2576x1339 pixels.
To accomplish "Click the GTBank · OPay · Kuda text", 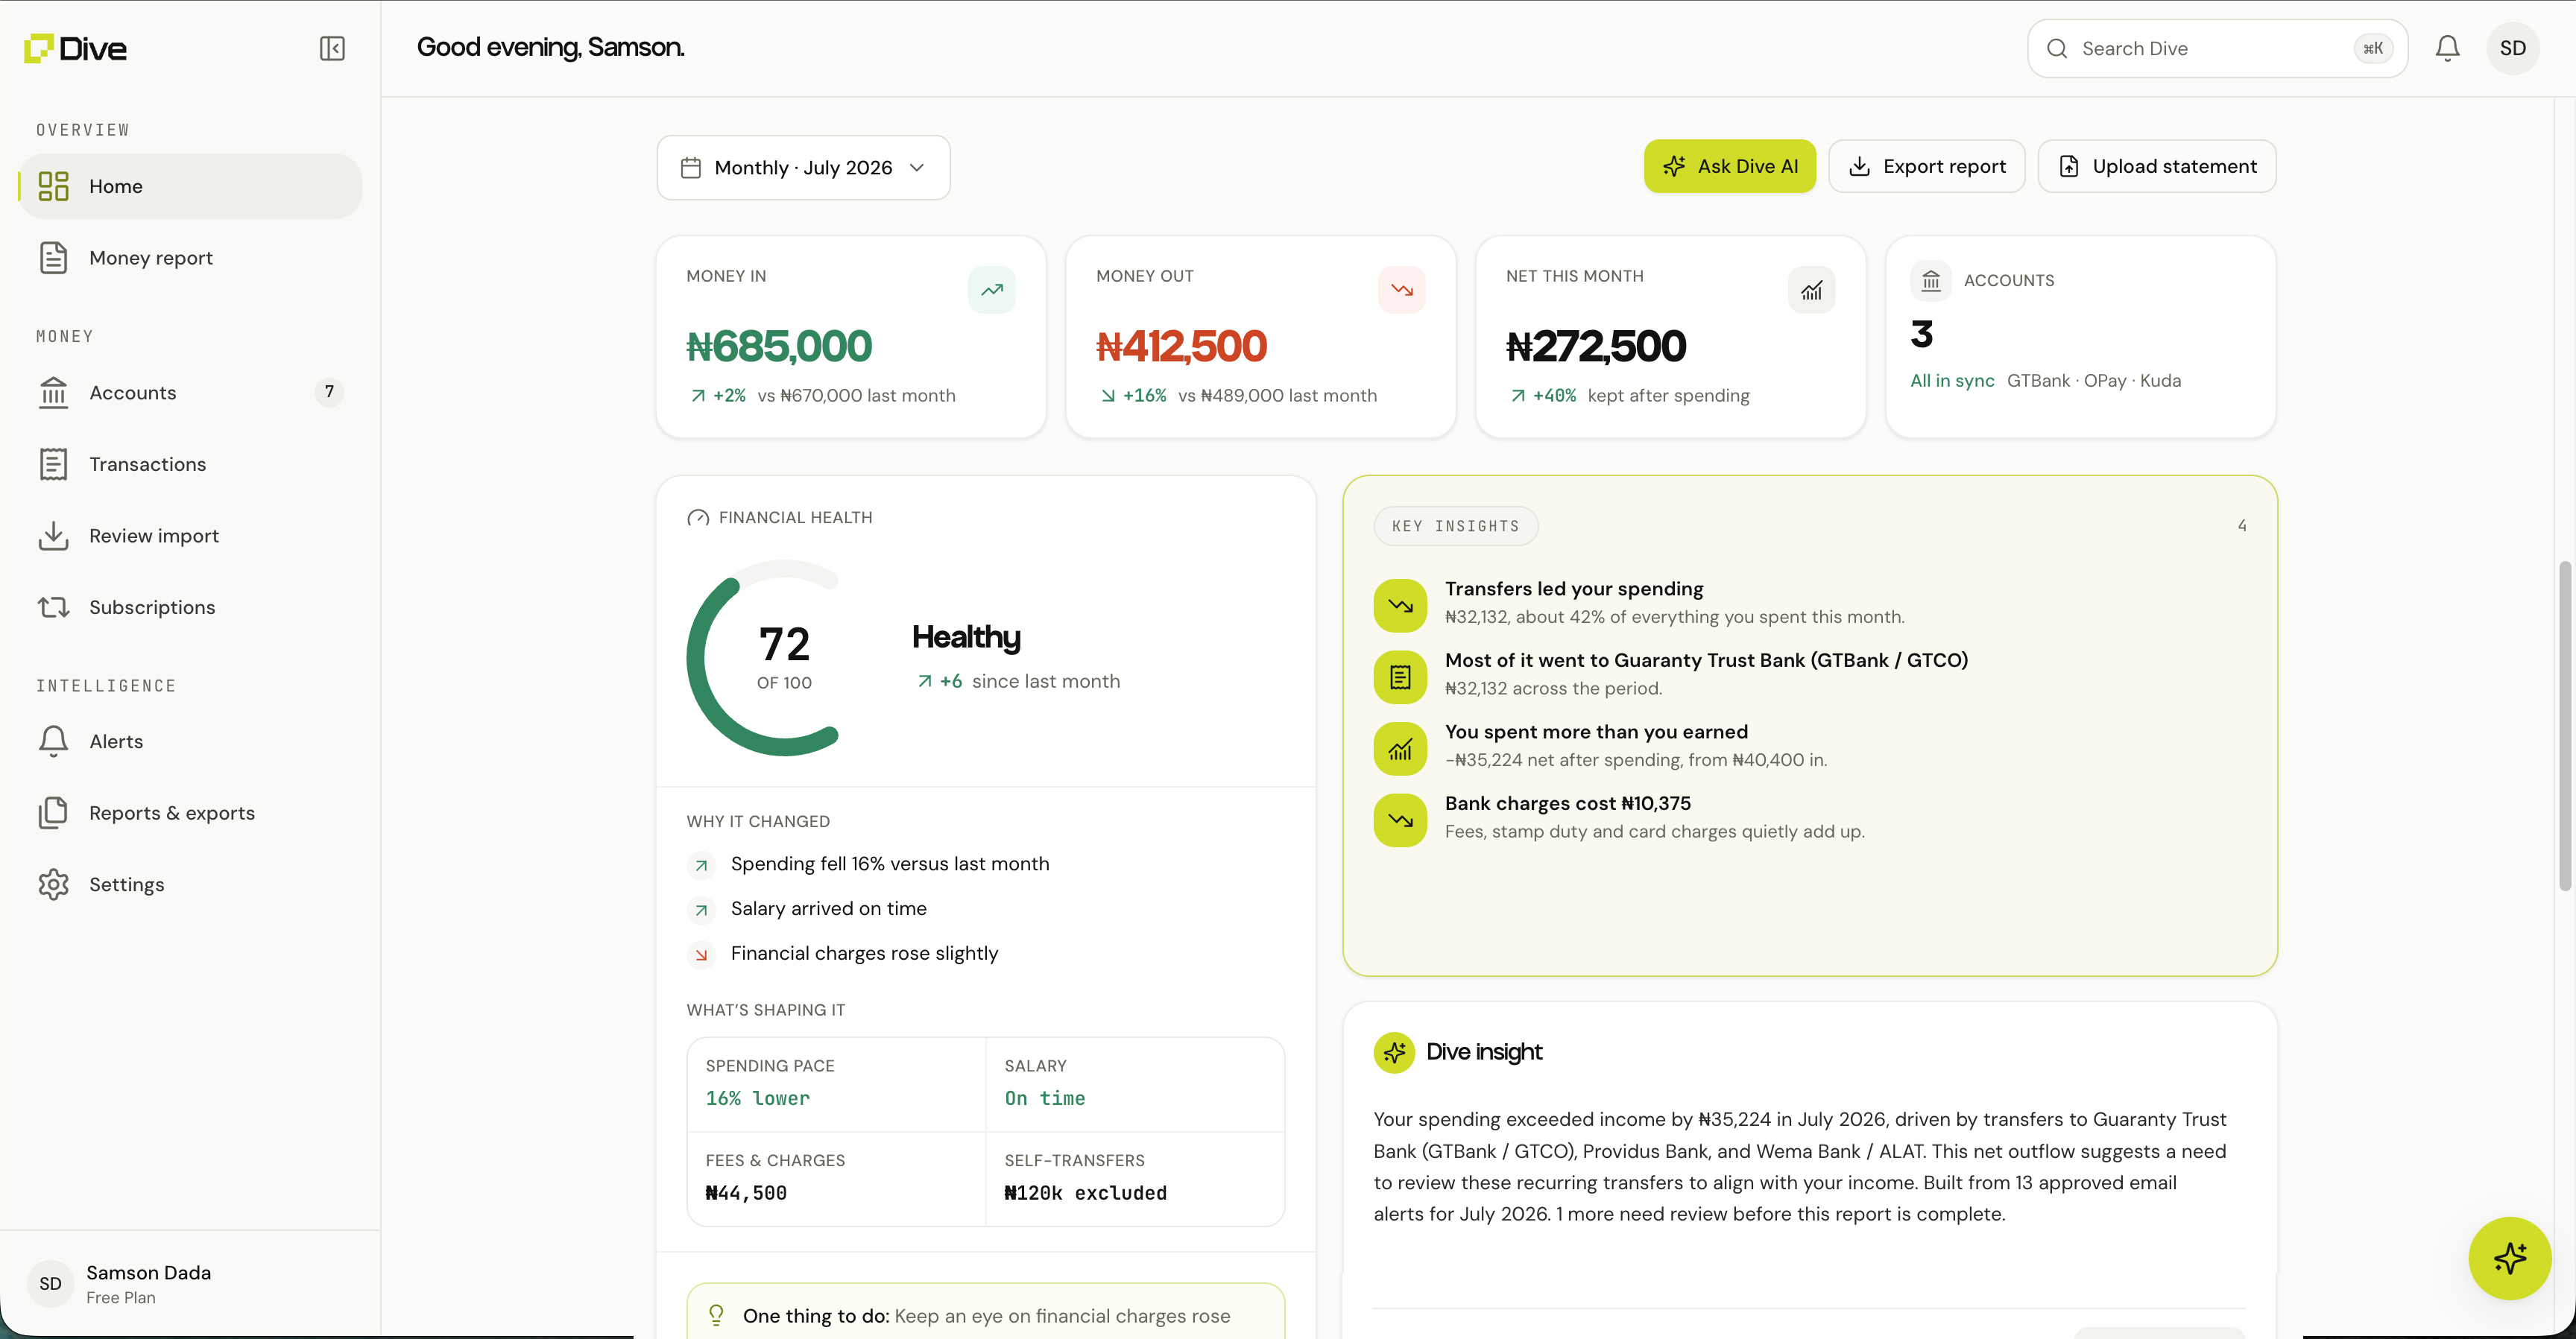I will point(2094,381).
